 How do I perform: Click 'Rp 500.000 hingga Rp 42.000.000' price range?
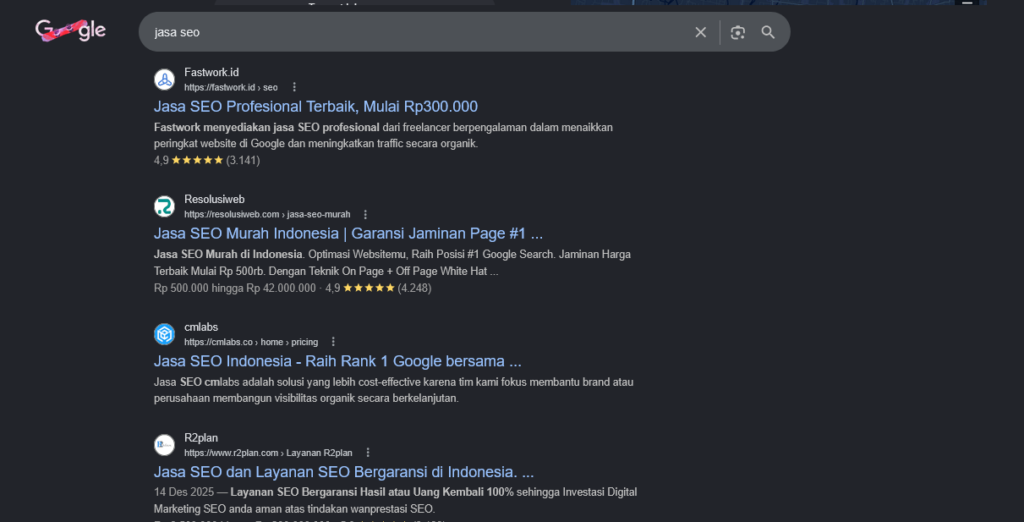pos(234,287)
